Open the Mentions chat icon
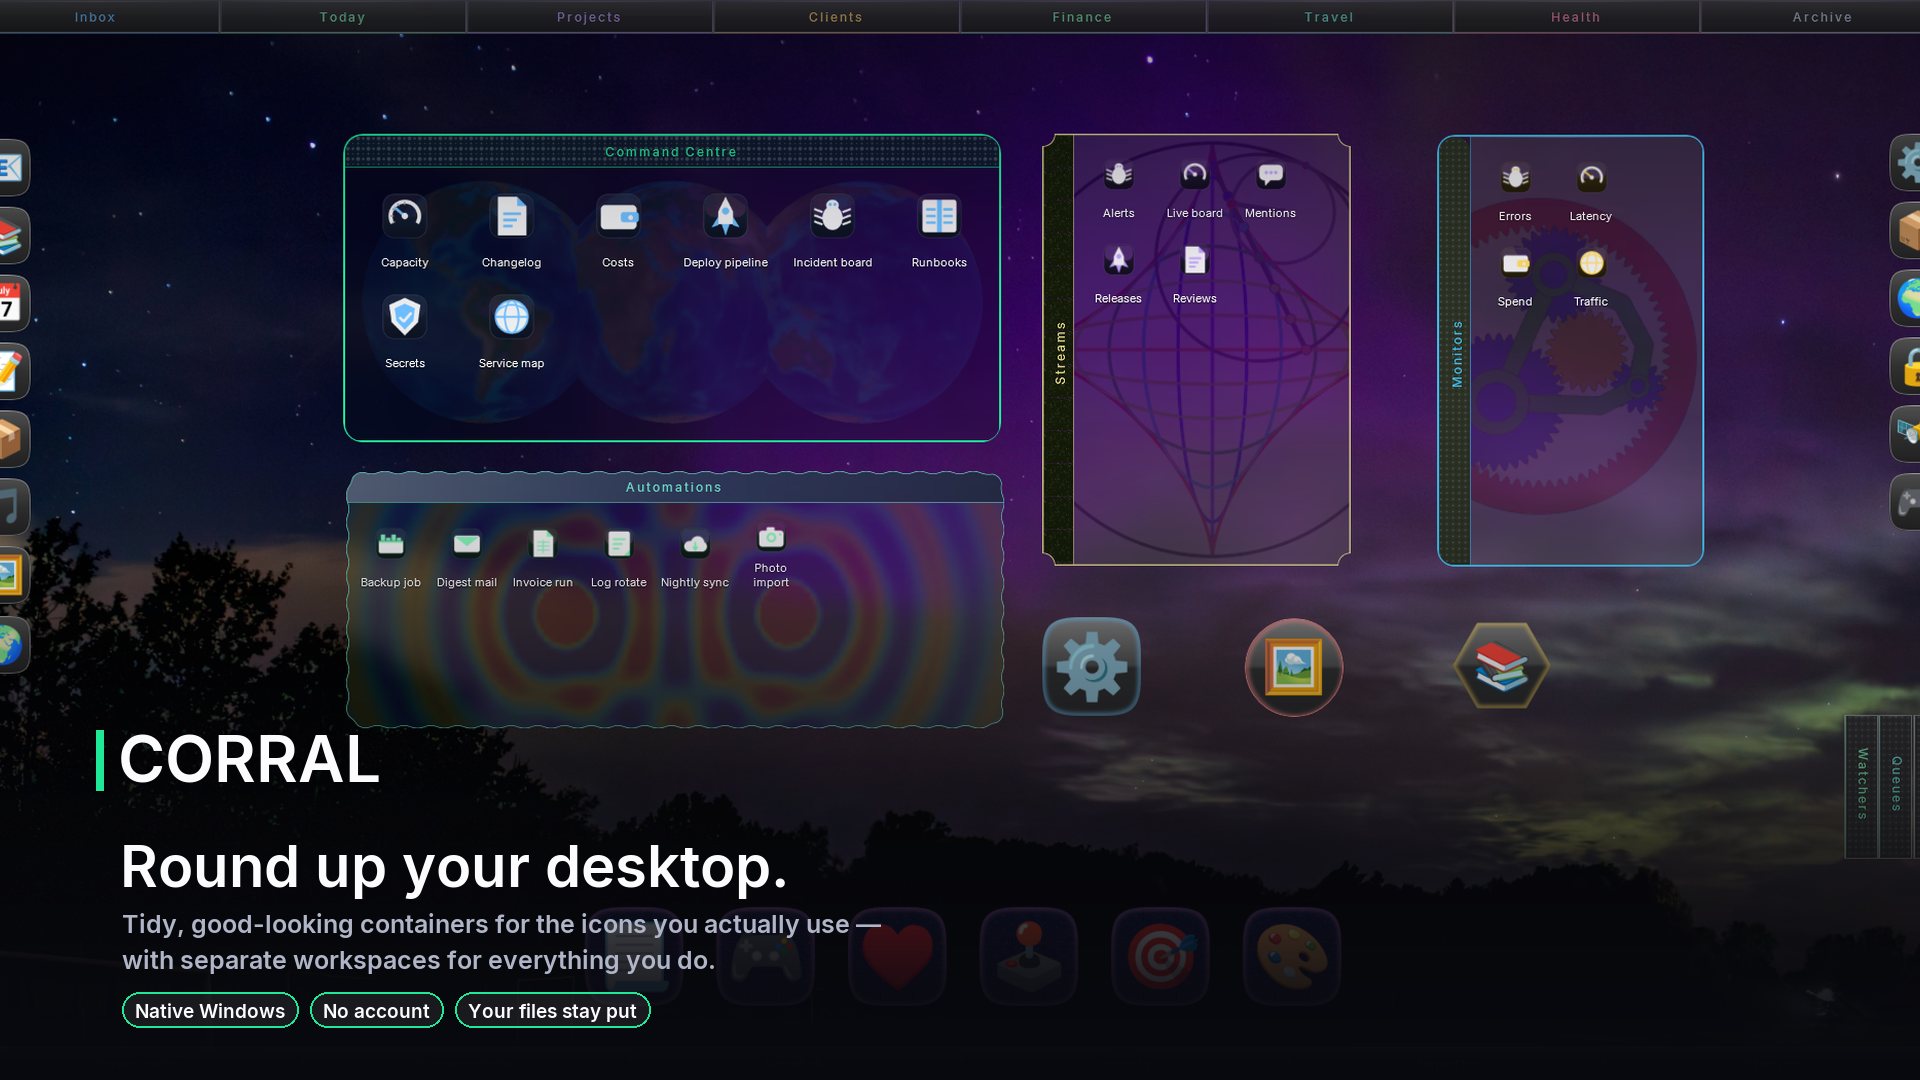1920x1080 pixels. point(1270,175)
